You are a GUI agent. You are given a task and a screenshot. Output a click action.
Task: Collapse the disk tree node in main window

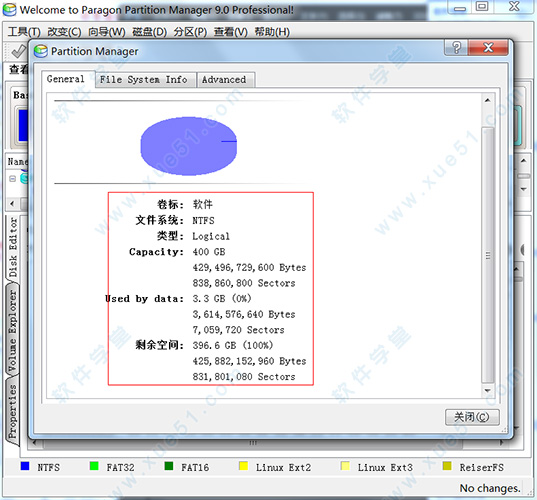(12, 179)
